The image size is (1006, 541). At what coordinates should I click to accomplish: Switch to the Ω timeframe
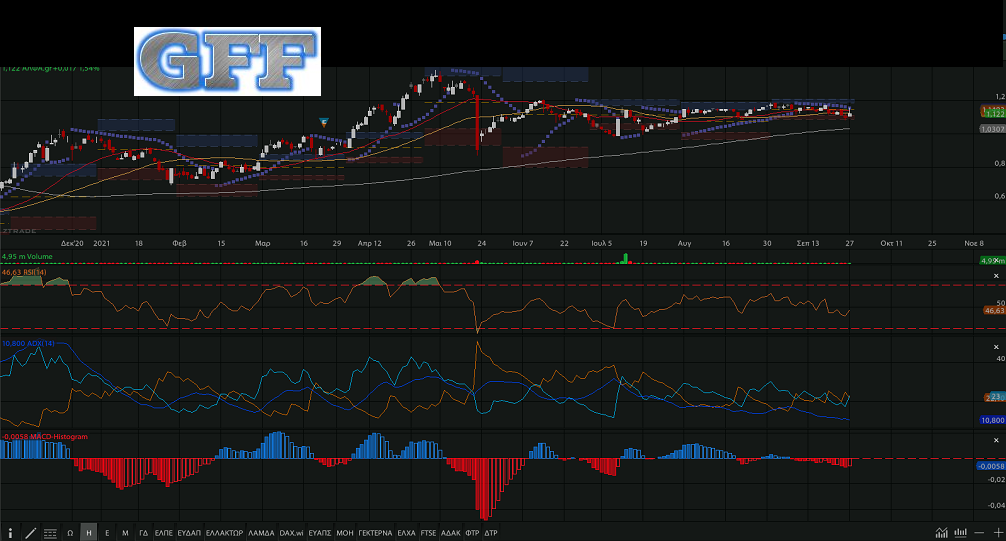(70, 533)
